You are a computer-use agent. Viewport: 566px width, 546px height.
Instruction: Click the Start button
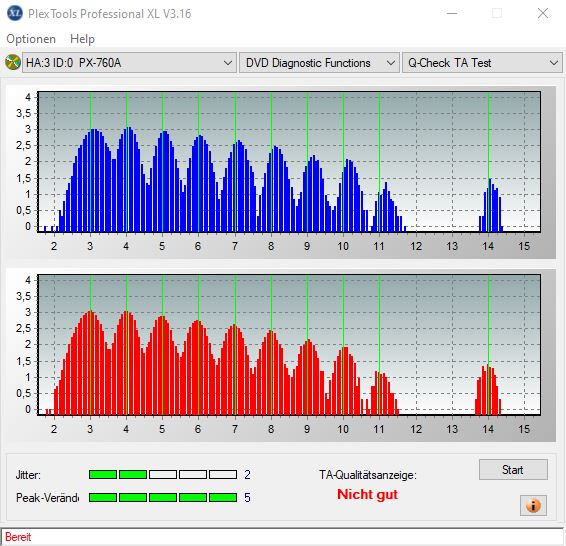click(x=513, y=469)
